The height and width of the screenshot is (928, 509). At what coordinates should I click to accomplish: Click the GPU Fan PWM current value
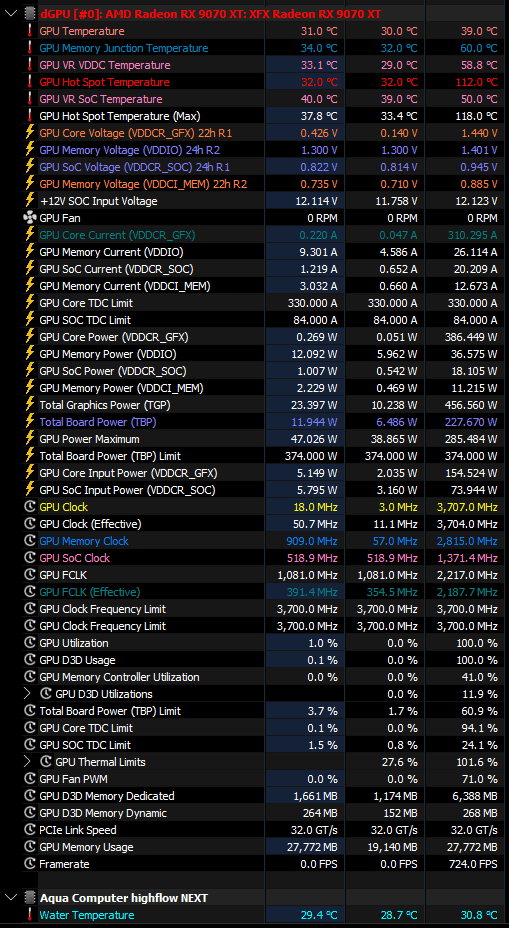point(322,779)
